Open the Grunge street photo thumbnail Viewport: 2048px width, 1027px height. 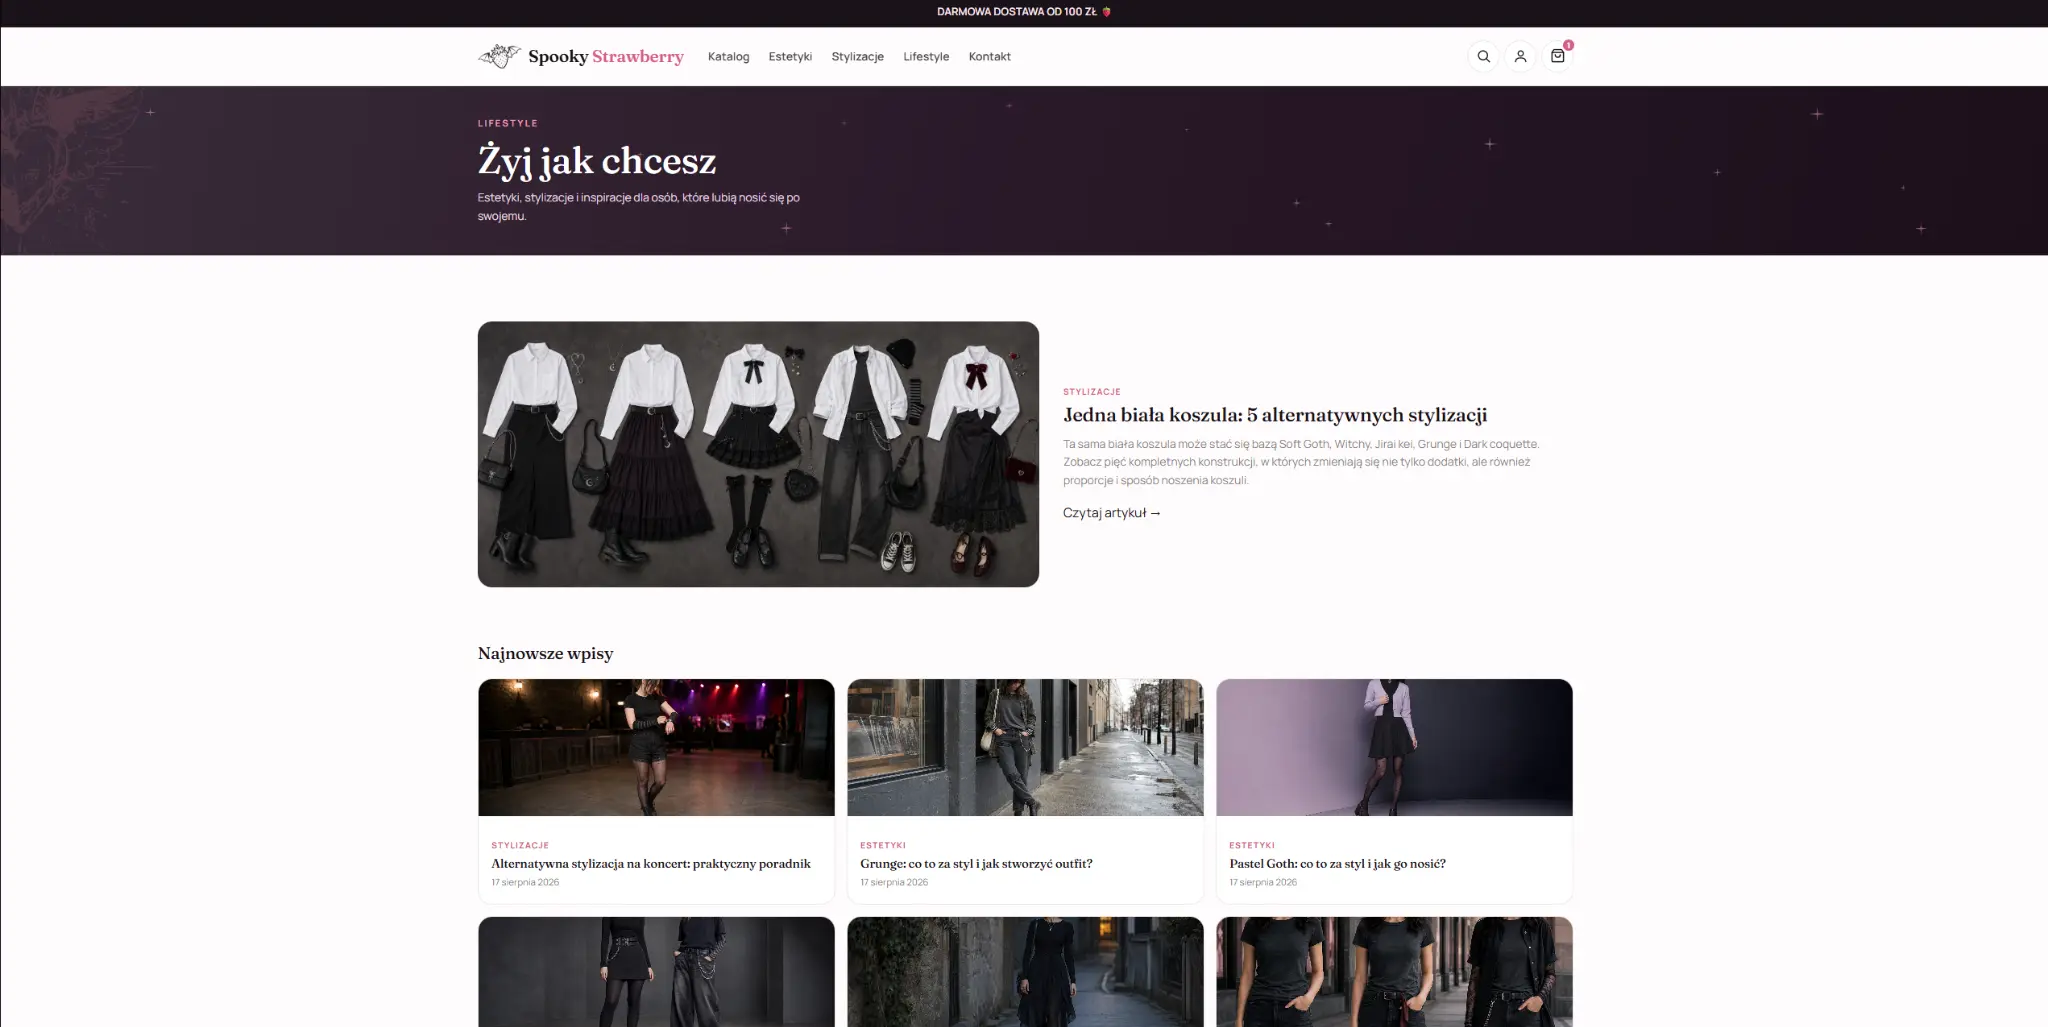[1025, 747]
